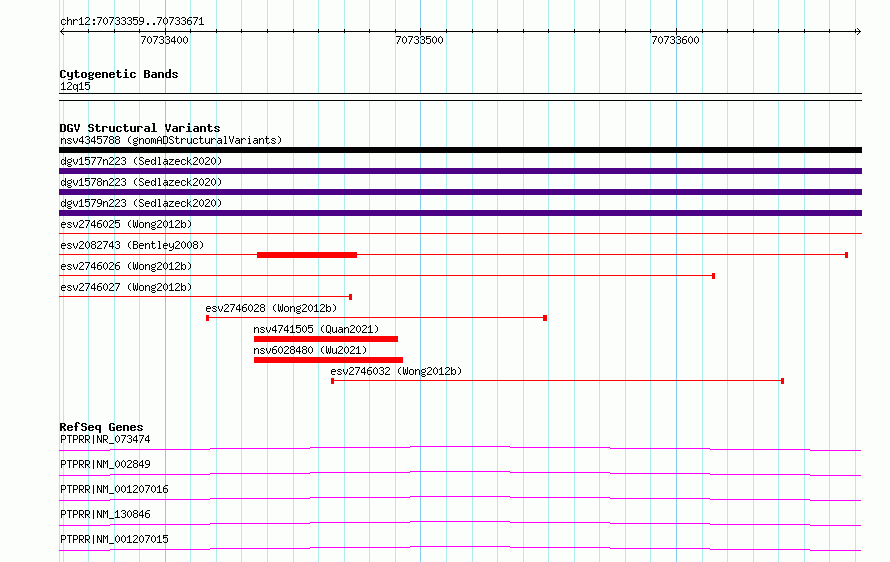The width and height of the screenshot is (890, 562).
Task: Click the red bar under nsv4741505
Action: pyautogui.click(x=326, y=339)
